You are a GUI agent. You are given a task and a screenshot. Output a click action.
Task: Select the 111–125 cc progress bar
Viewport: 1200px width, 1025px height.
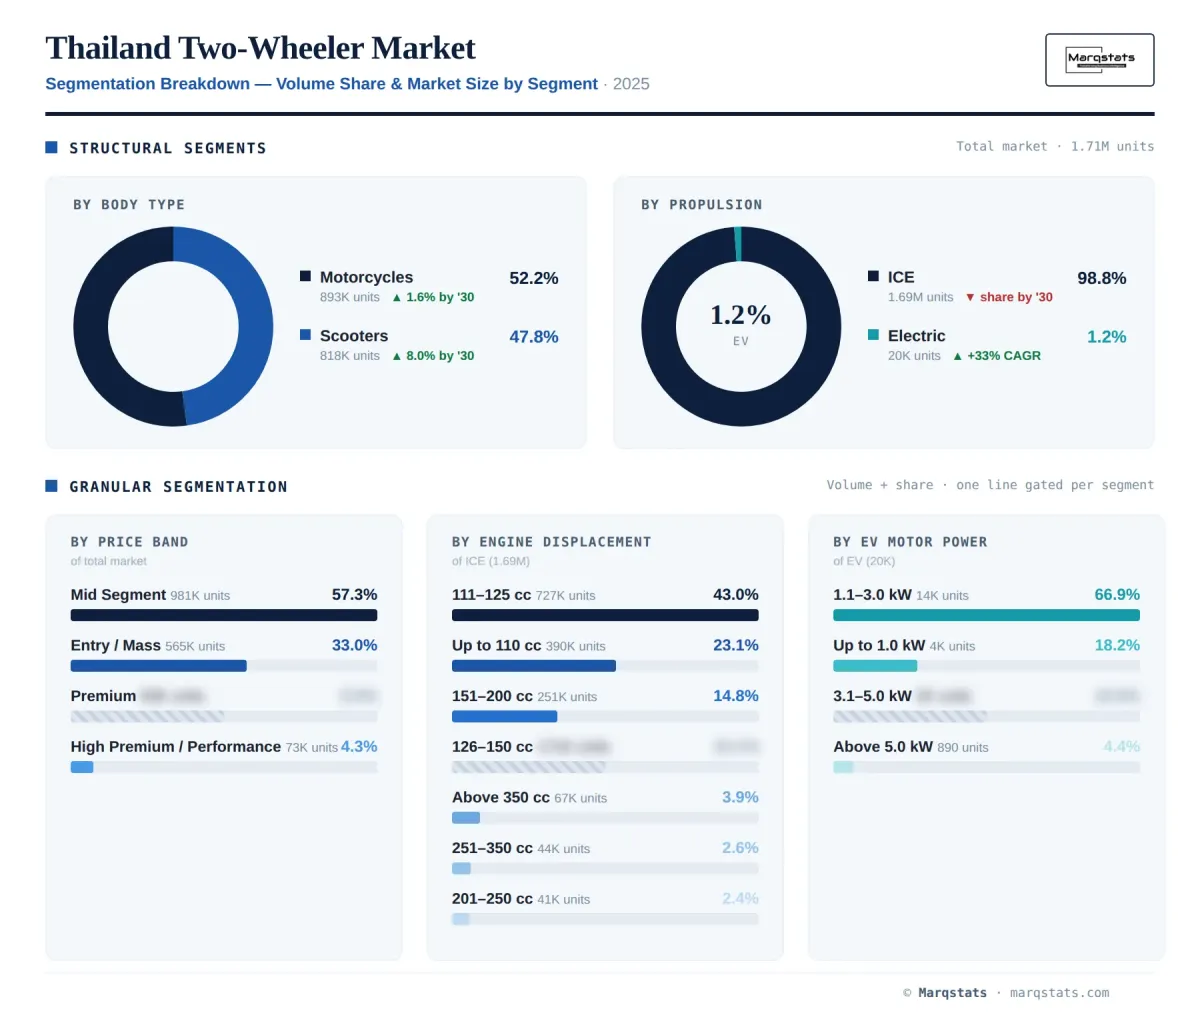[605, 616]
